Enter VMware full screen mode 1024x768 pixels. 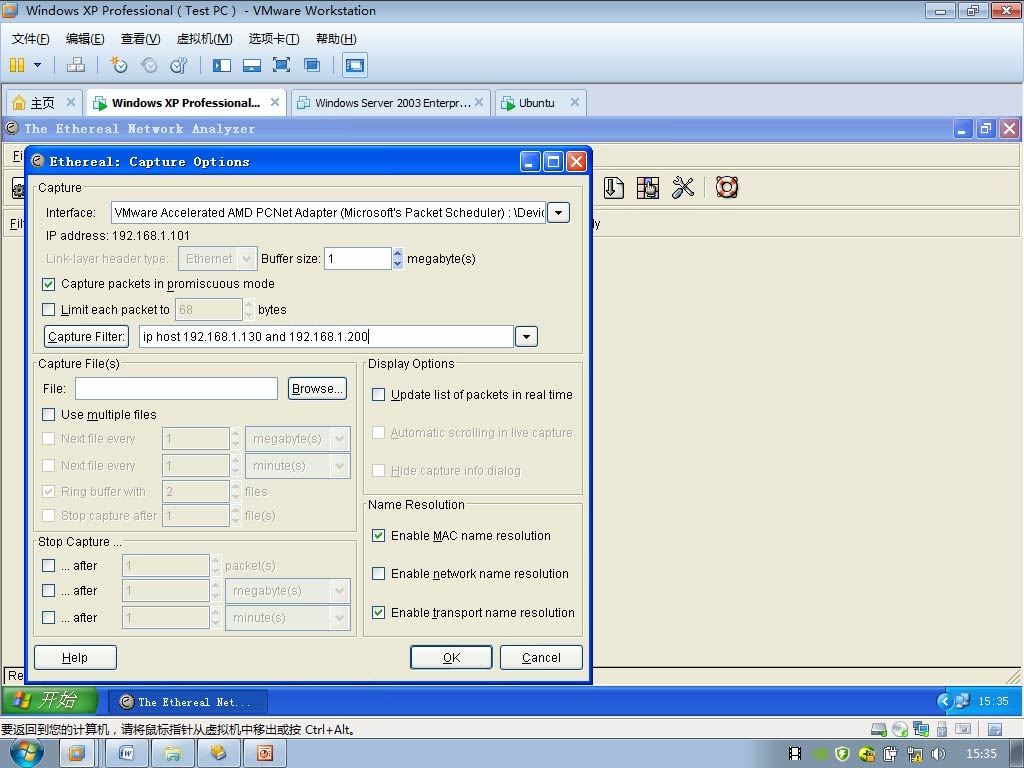(281, 65)
